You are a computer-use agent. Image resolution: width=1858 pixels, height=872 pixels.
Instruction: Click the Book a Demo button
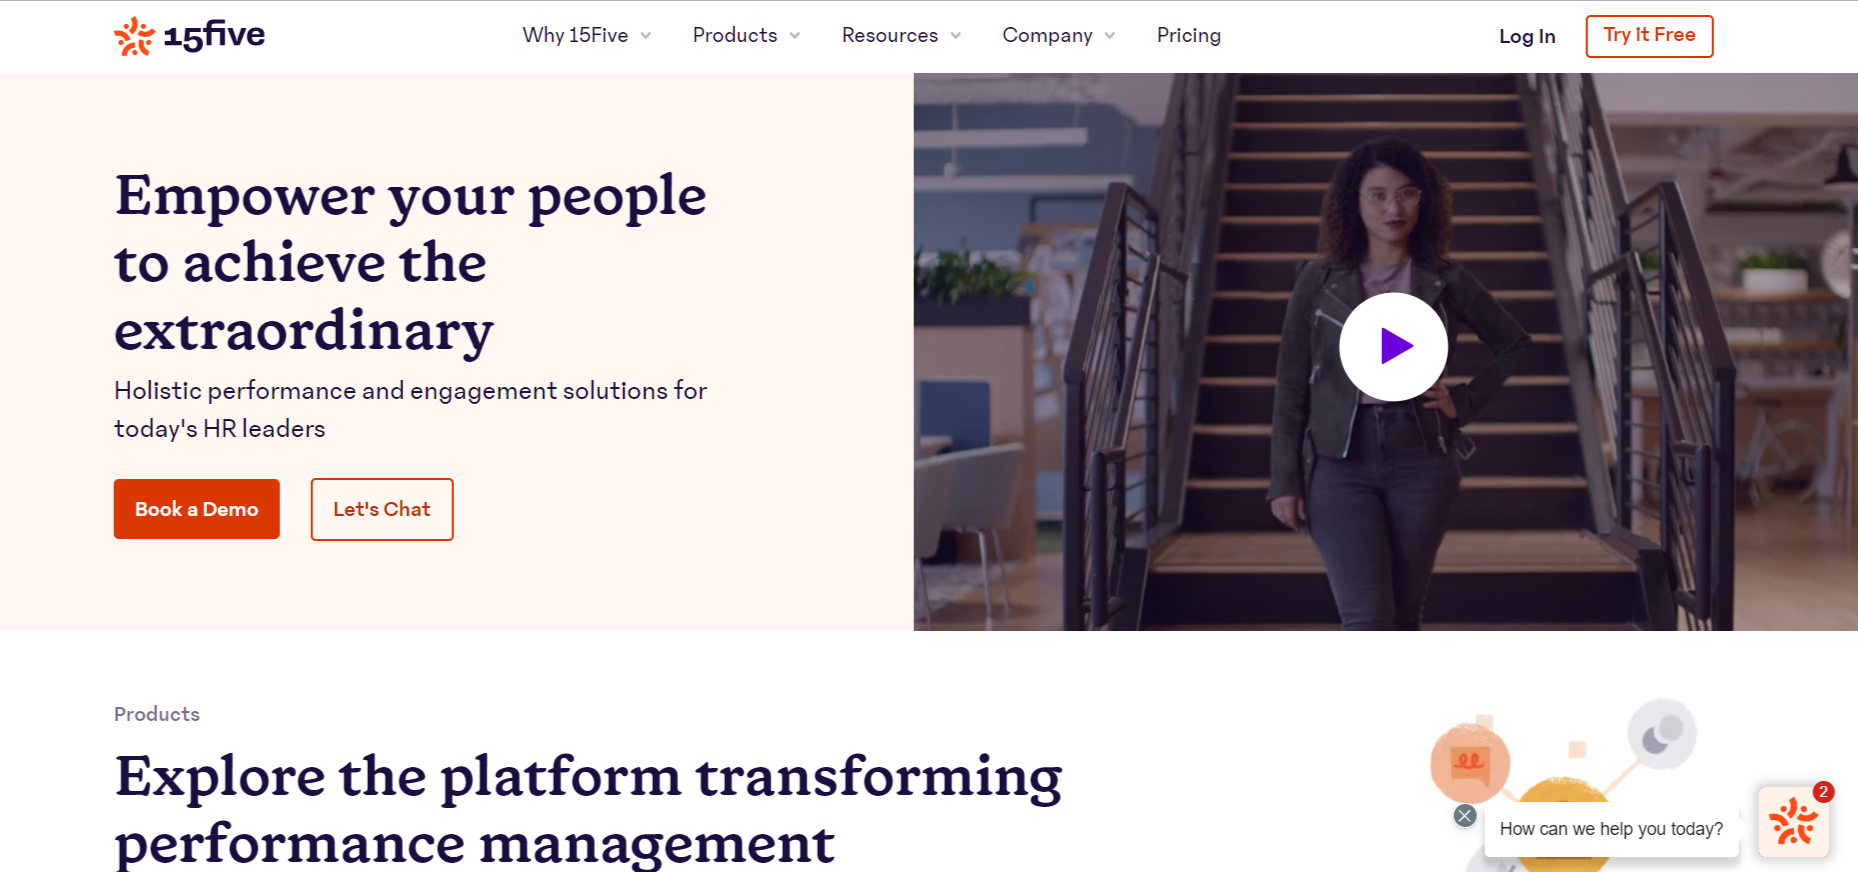coord(196,509)
